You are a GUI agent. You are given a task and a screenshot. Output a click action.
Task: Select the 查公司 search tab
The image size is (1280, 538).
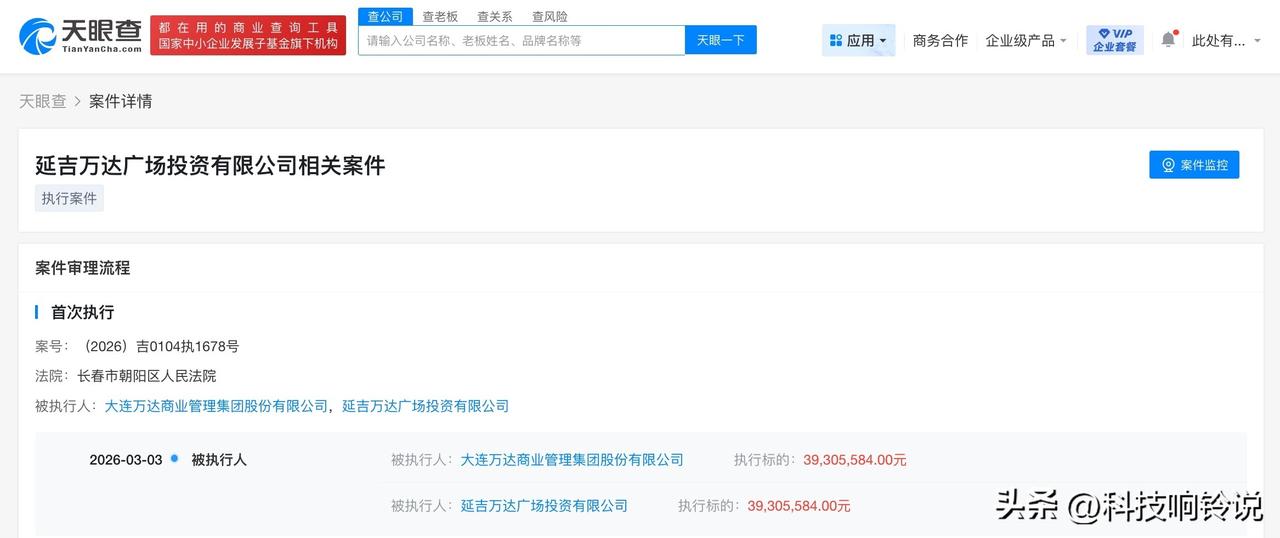coord(385,16)
